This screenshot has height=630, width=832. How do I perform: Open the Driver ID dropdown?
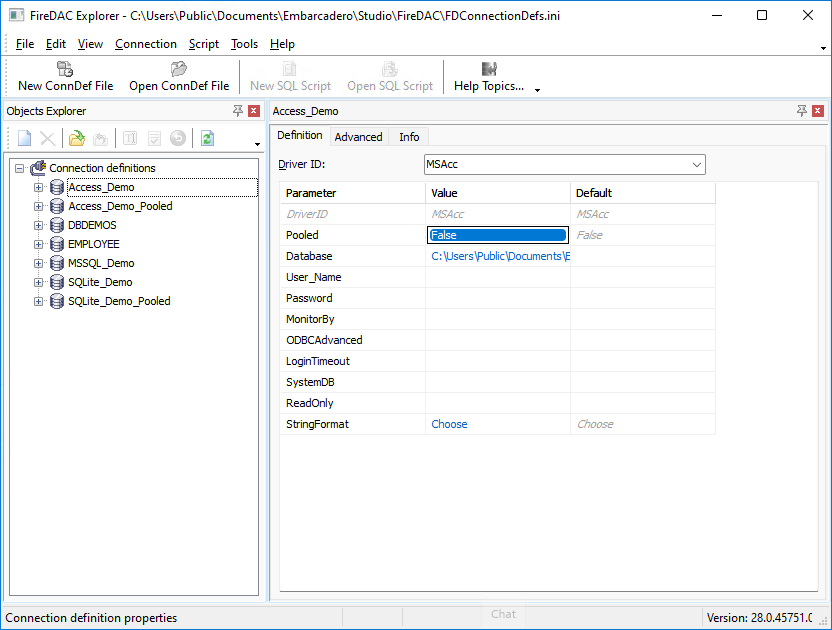[x=696, y=165]
